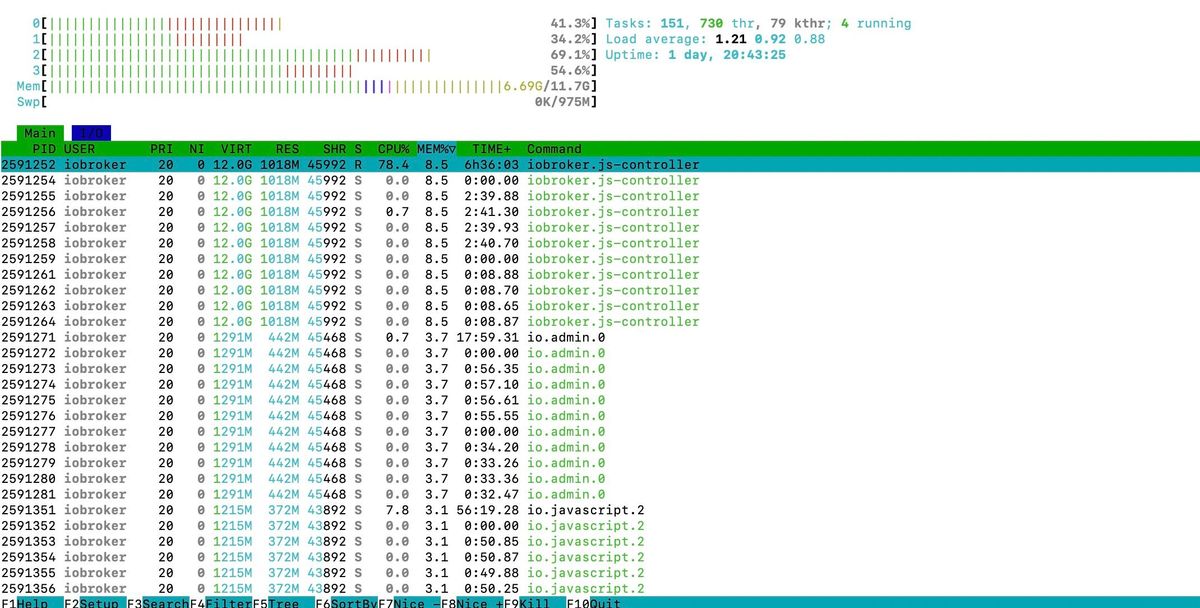The image size is (1200, 608).
Task: Open the F6 SortBy menu
Action: point(346,602)
